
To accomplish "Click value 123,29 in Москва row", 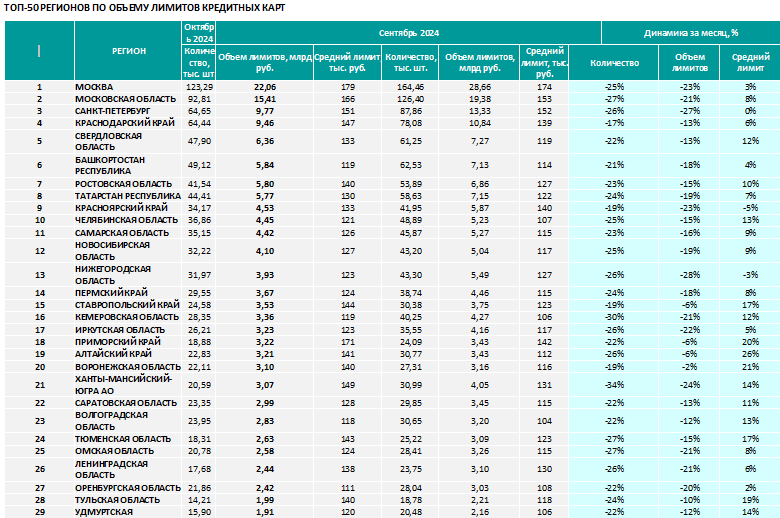I will [x=199, y=87].
